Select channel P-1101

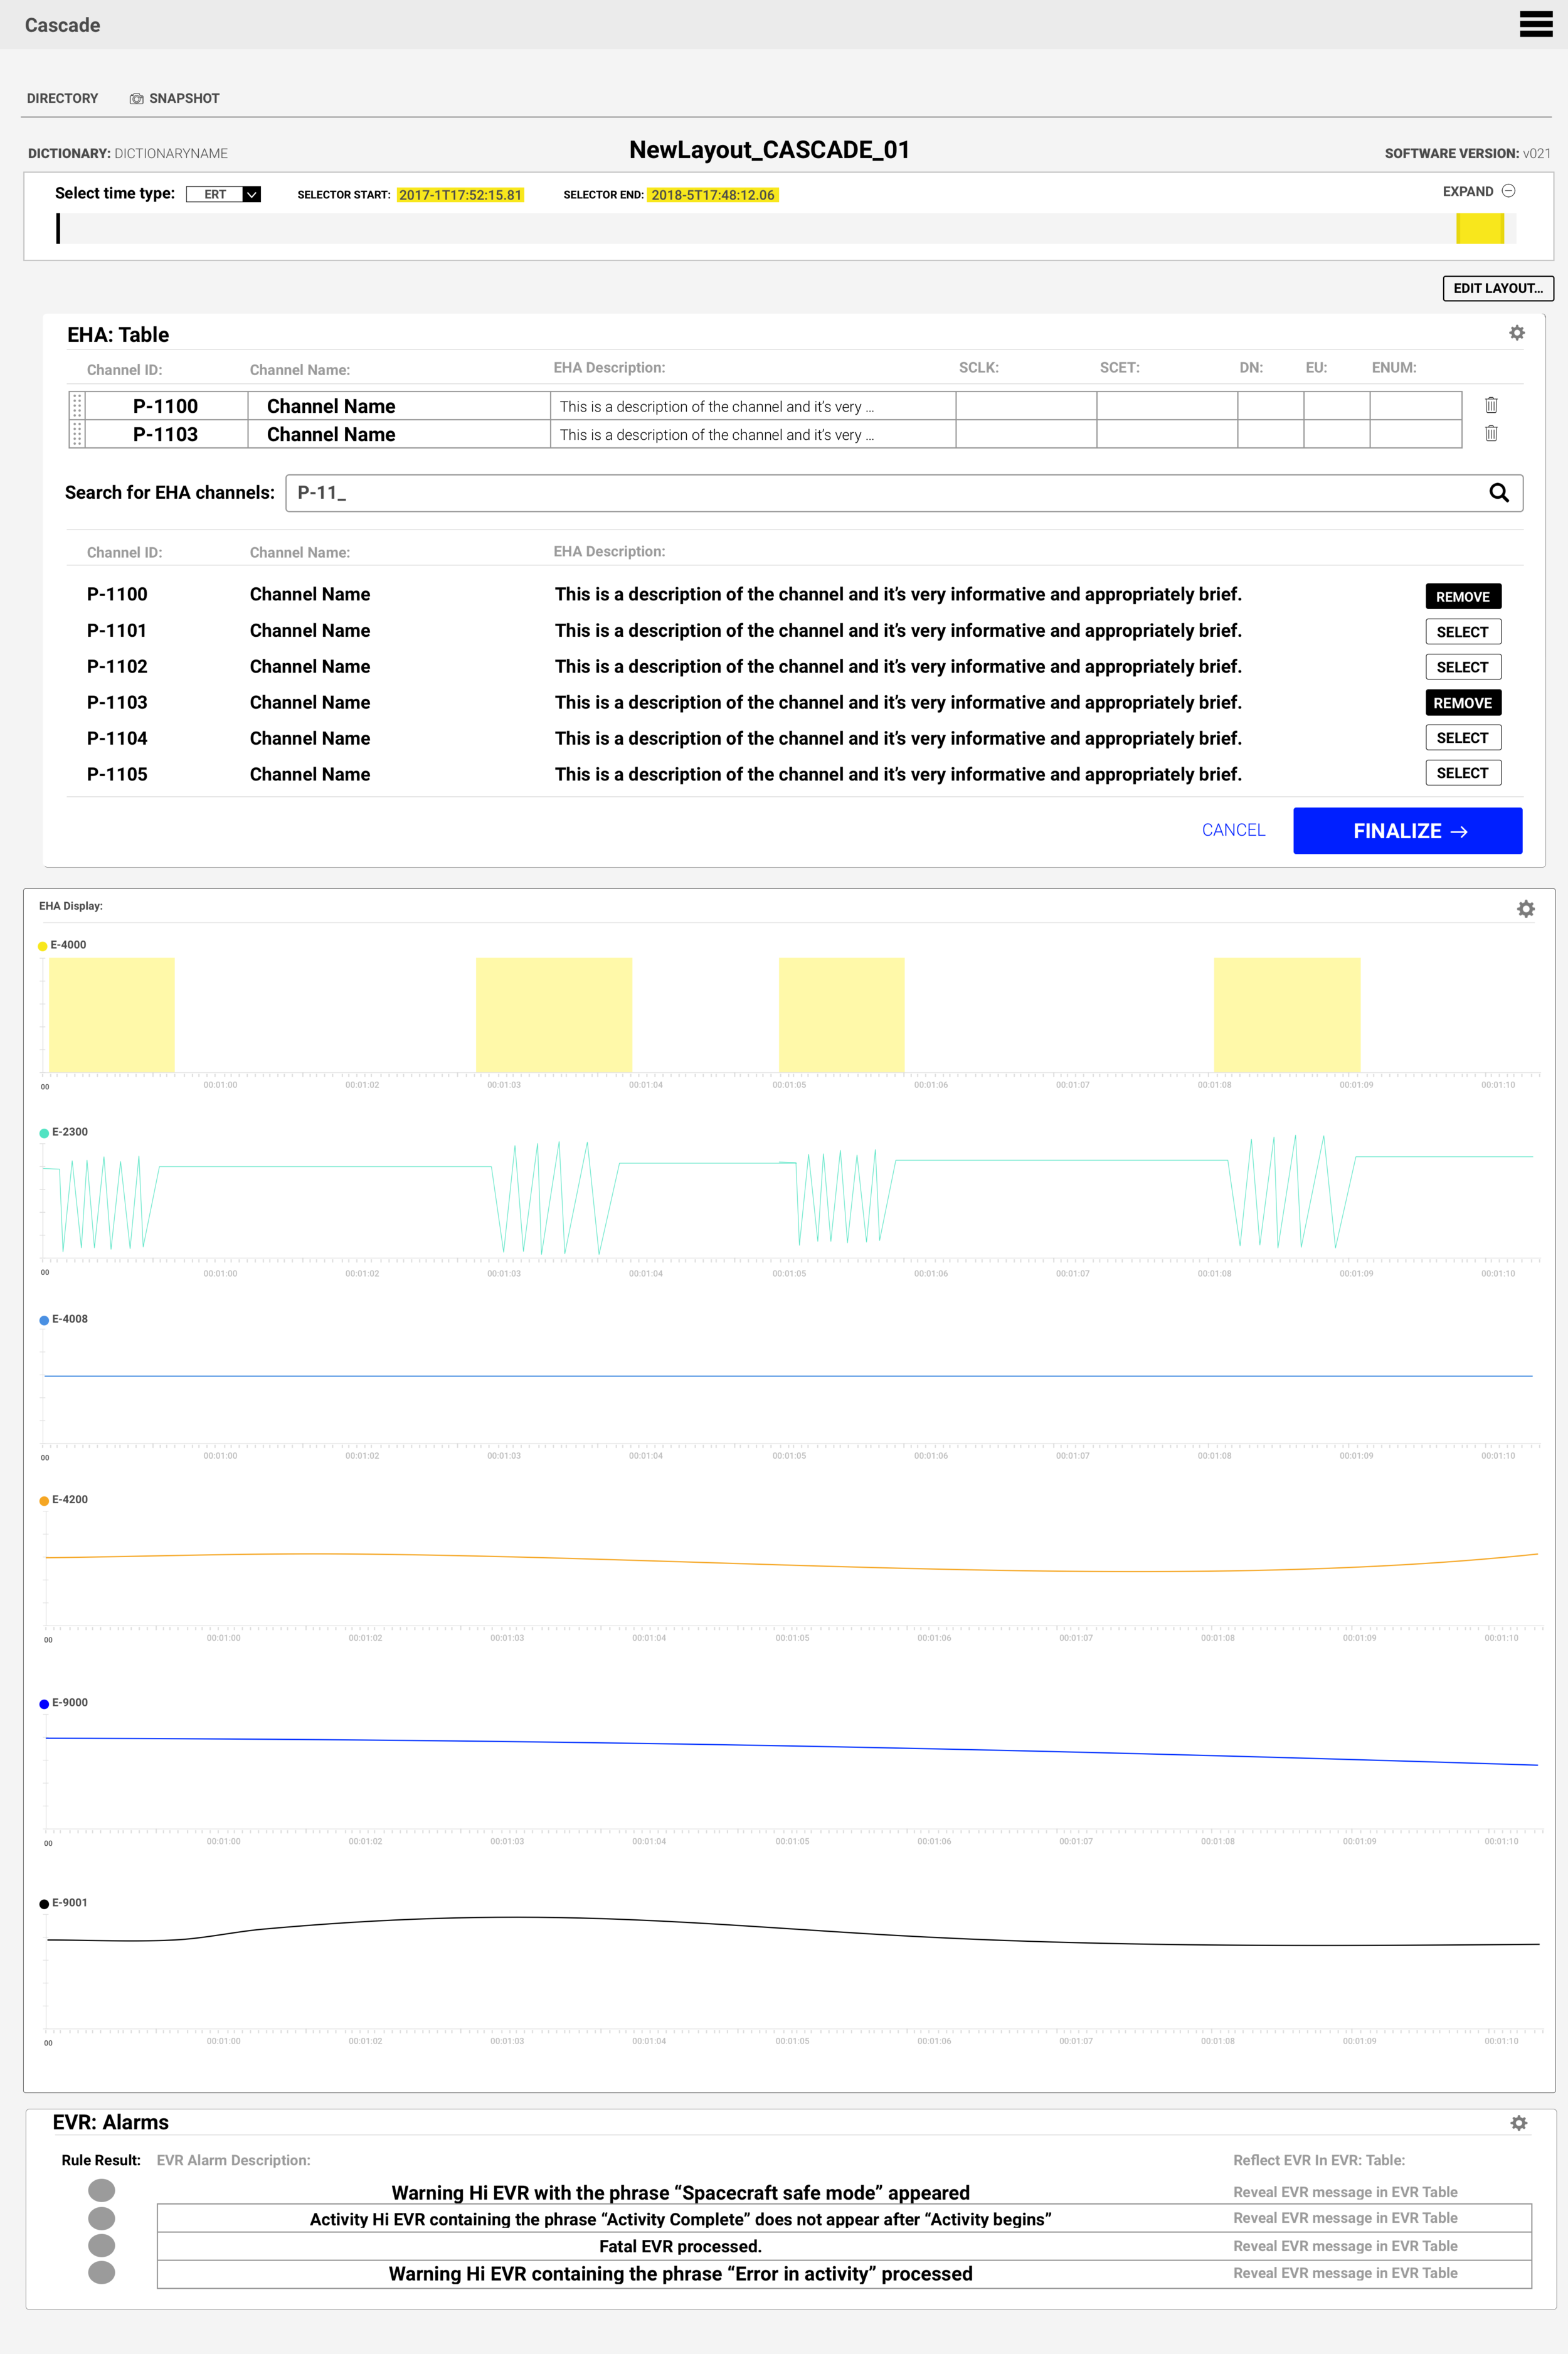(x=1462, y=632)
